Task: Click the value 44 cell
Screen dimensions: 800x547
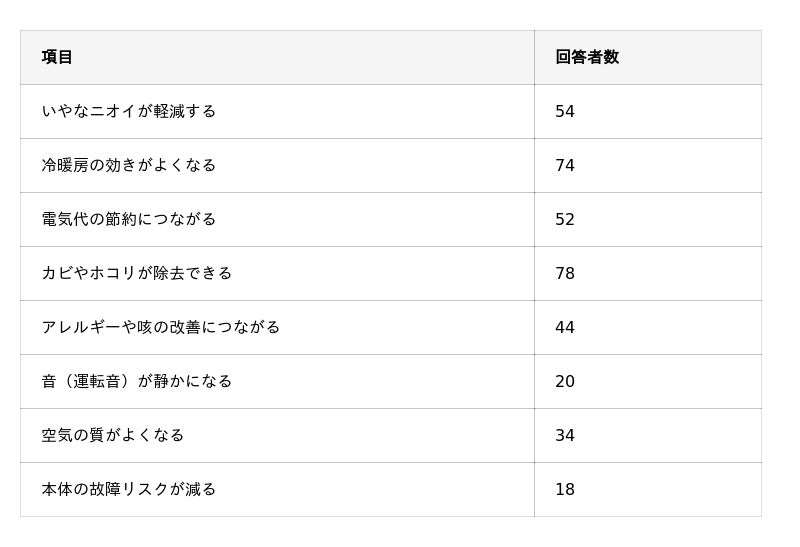Action: click(x=565, y=327)
